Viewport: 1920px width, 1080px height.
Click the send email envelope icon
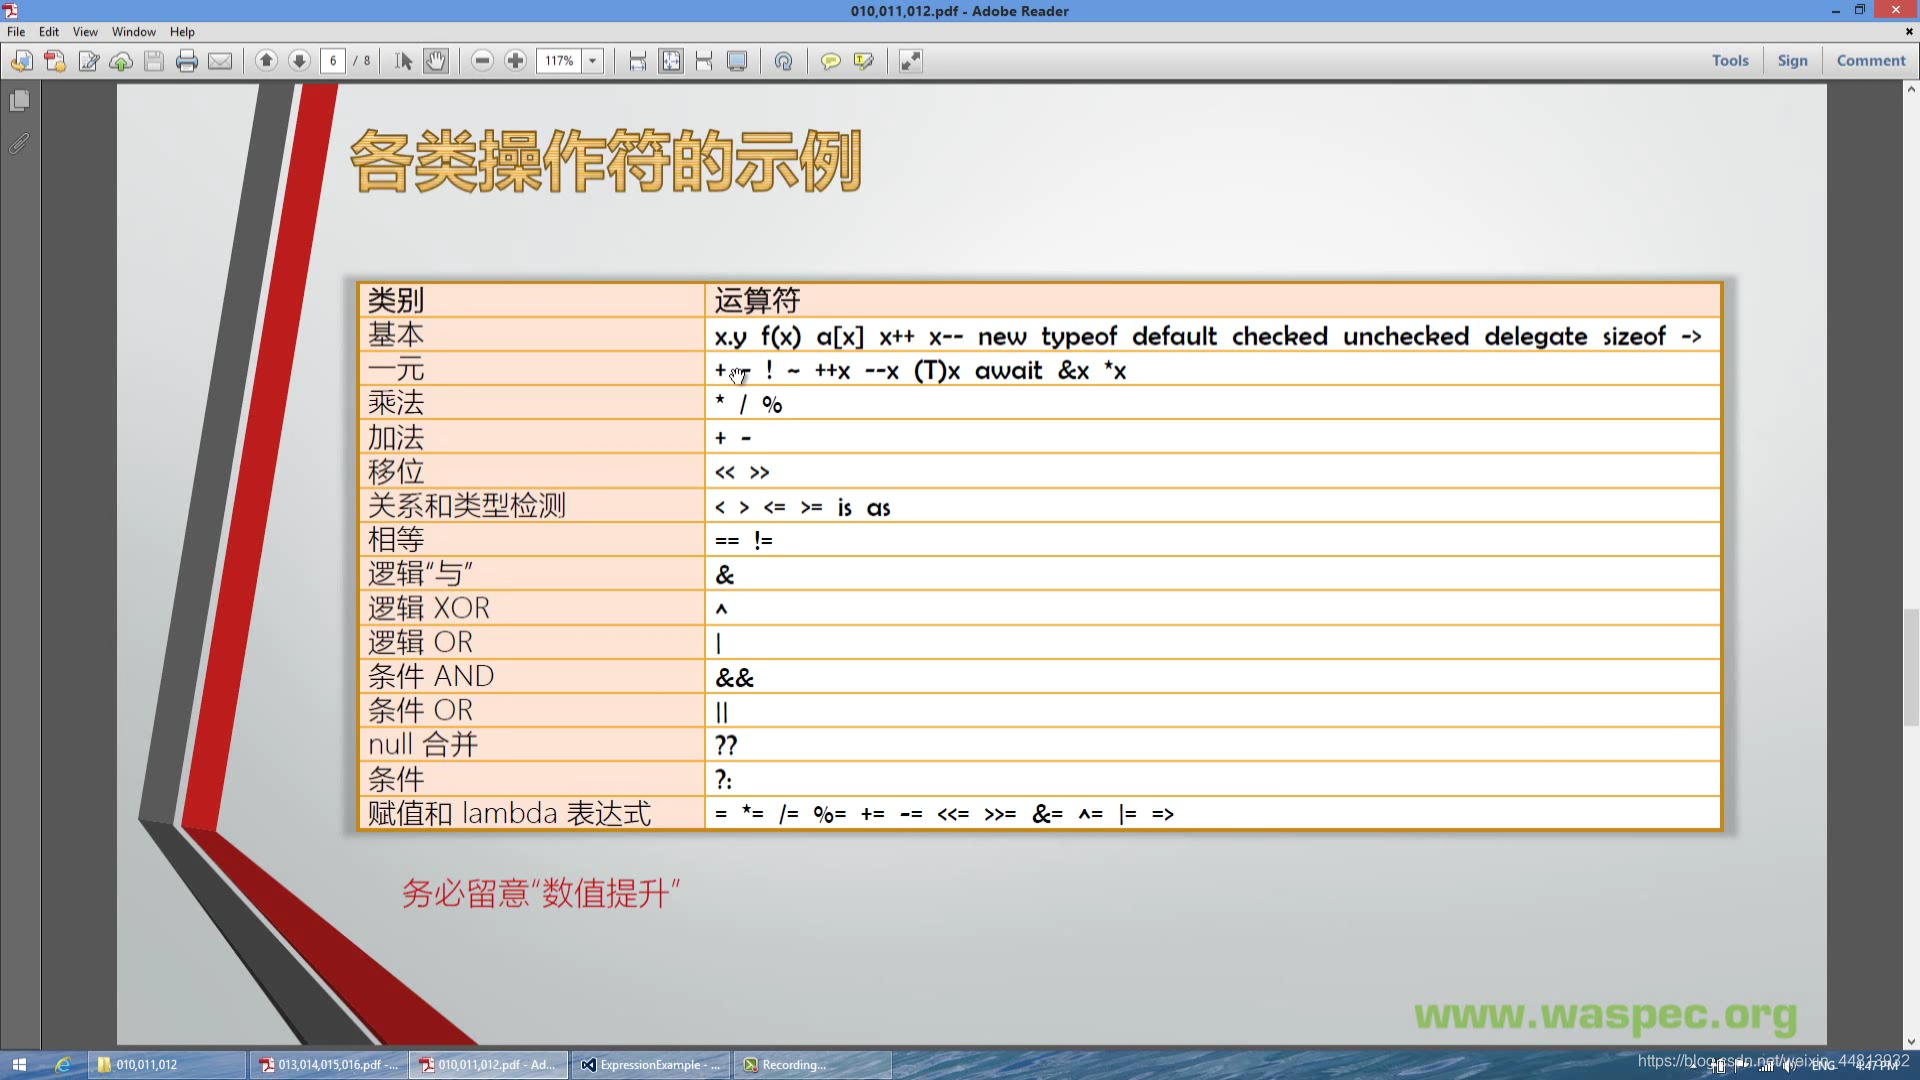pyautogui.click(x=220, y=61)
